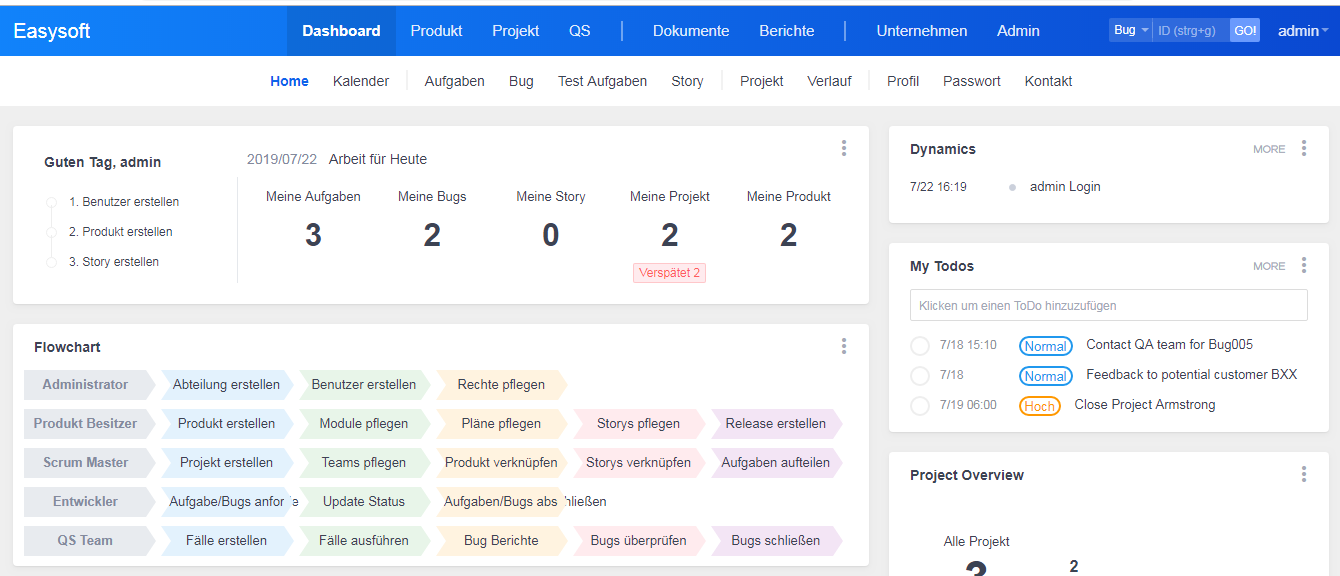Open the Project Overview three-dot menu

pos(1304,474)
